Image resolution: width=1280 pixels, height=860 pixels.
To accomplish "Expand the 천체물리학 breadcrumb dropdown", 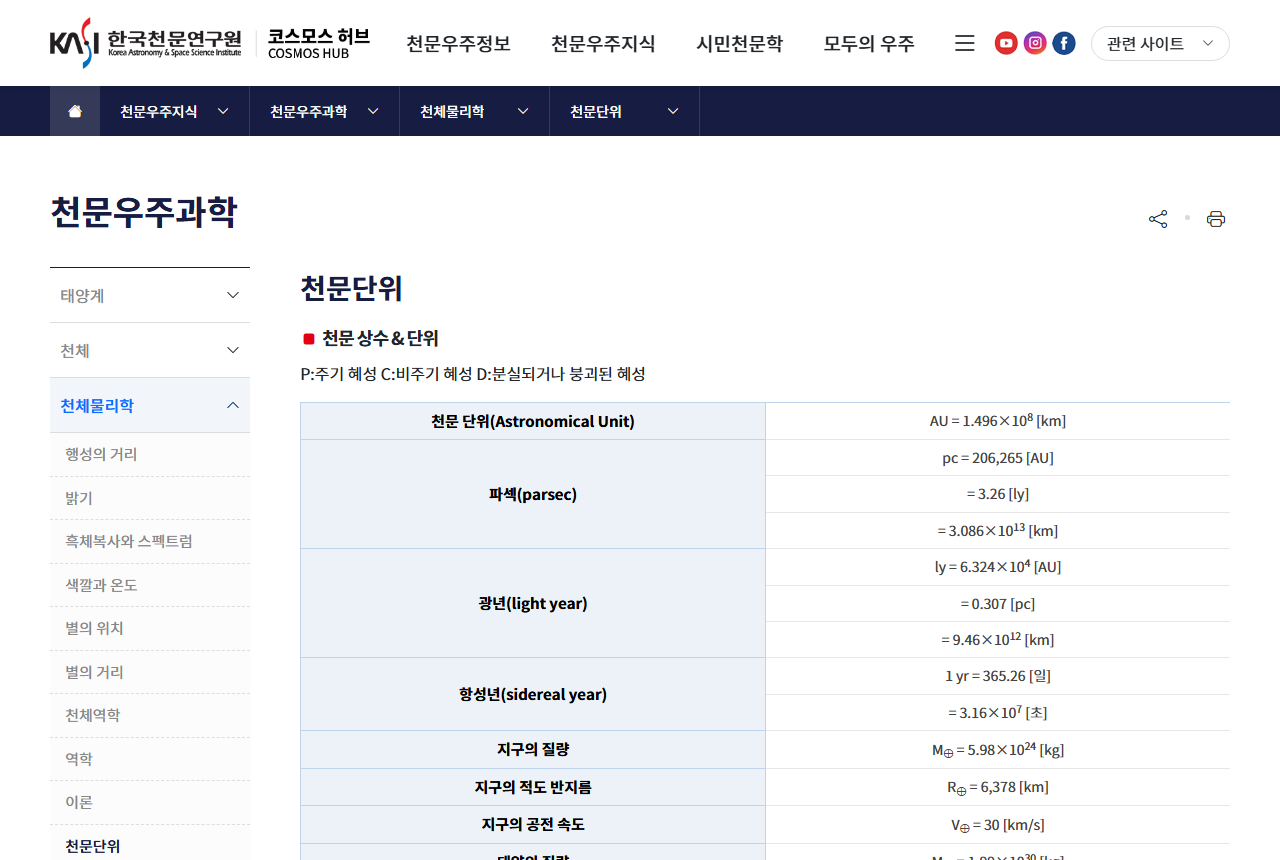I will pyautogui.click(x=475, y=111).
